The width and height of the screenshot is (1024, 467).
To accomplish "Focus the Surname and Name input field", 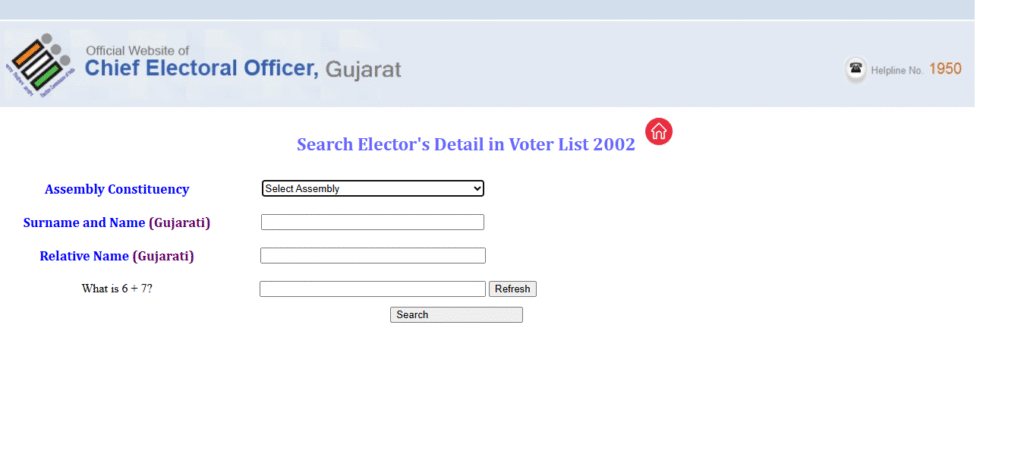I will point(372,222).
